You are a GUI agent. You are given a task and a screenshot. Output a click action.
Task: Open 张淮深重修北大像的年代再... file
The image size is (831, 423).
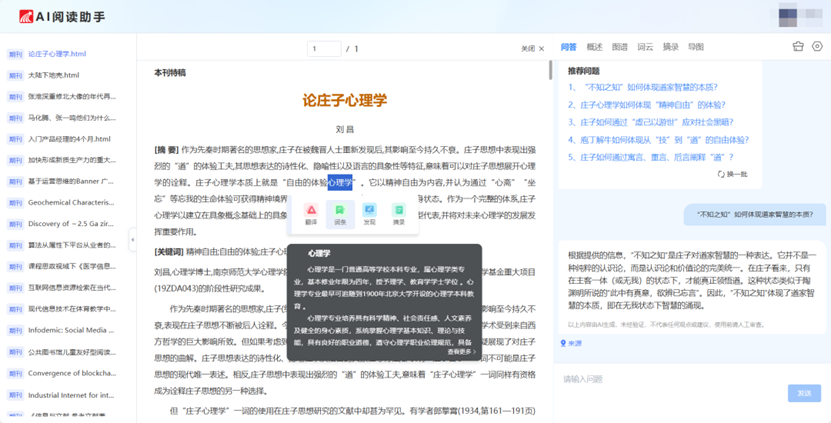coord(72,96)
